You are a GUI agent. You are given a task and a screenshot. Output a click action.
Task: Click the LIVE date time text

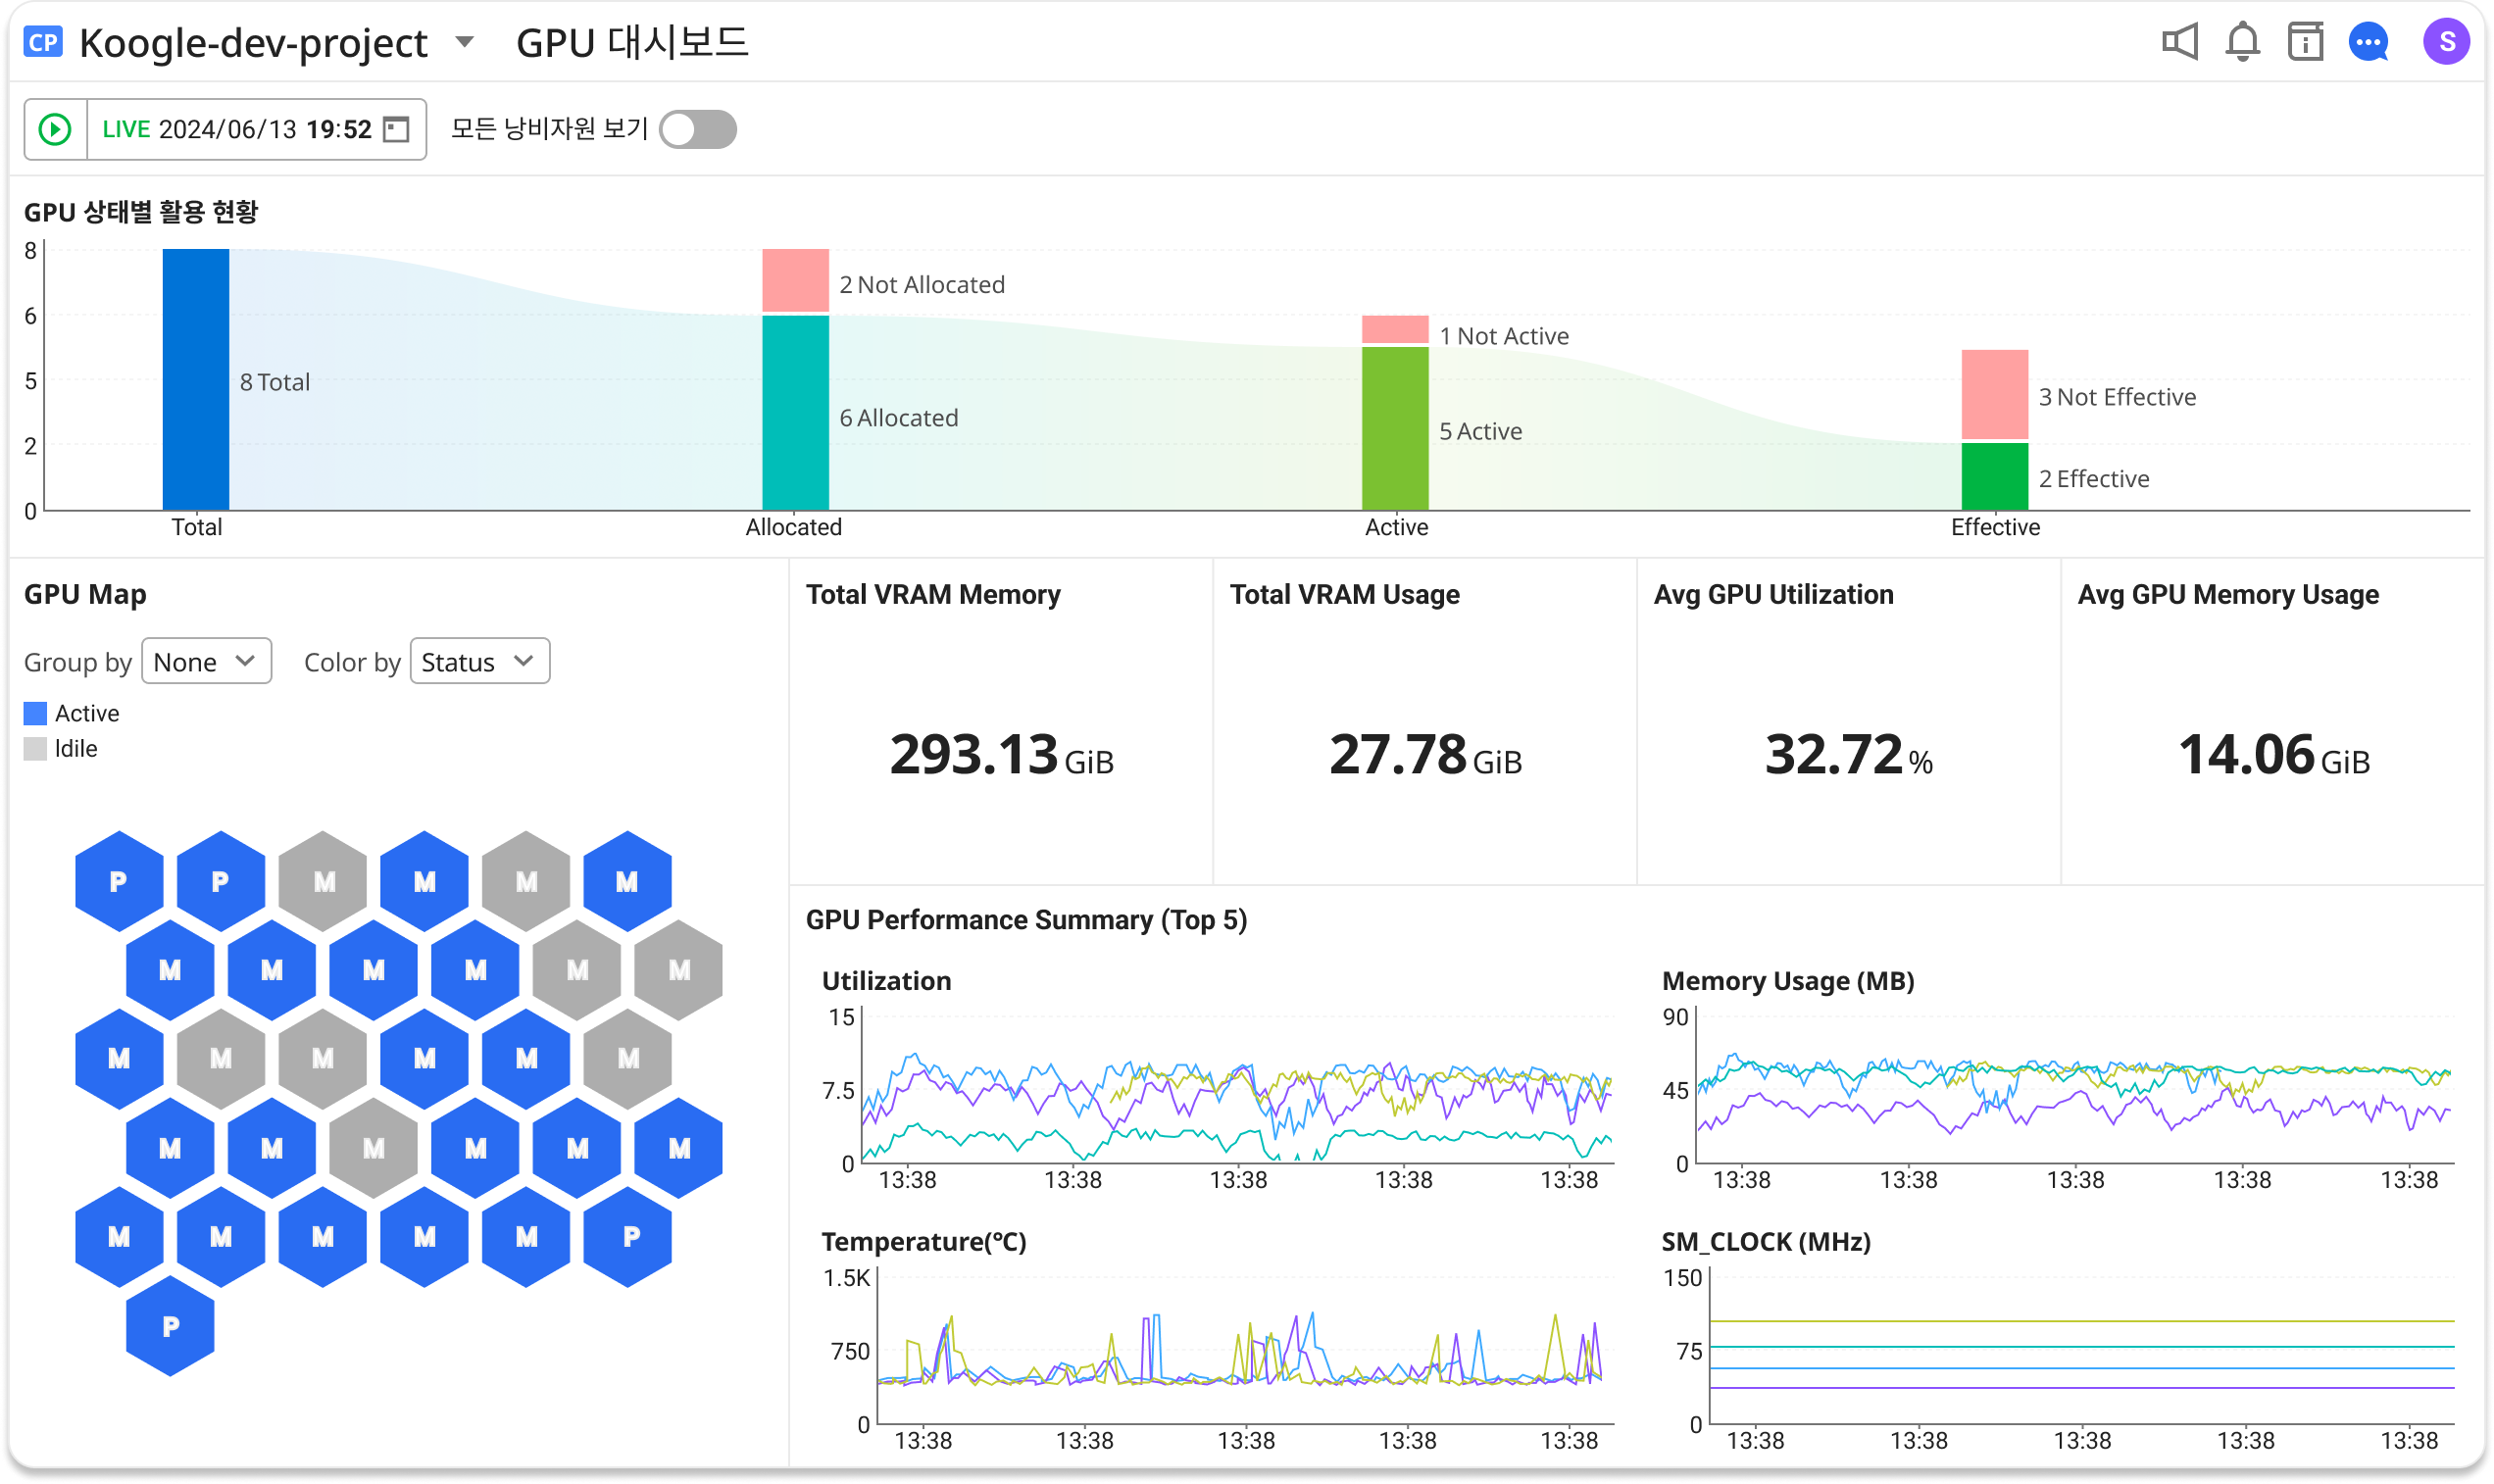(x=237, y=129)
